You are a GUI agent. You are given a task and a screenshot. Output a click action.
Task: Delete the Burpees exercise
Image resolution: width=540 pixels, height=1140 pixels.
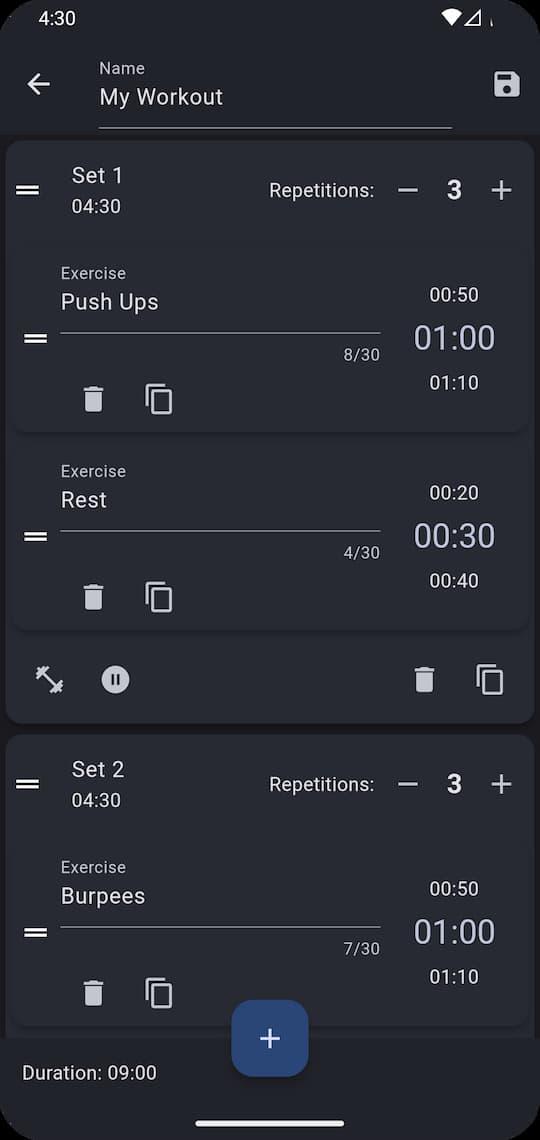coord(94,993)
